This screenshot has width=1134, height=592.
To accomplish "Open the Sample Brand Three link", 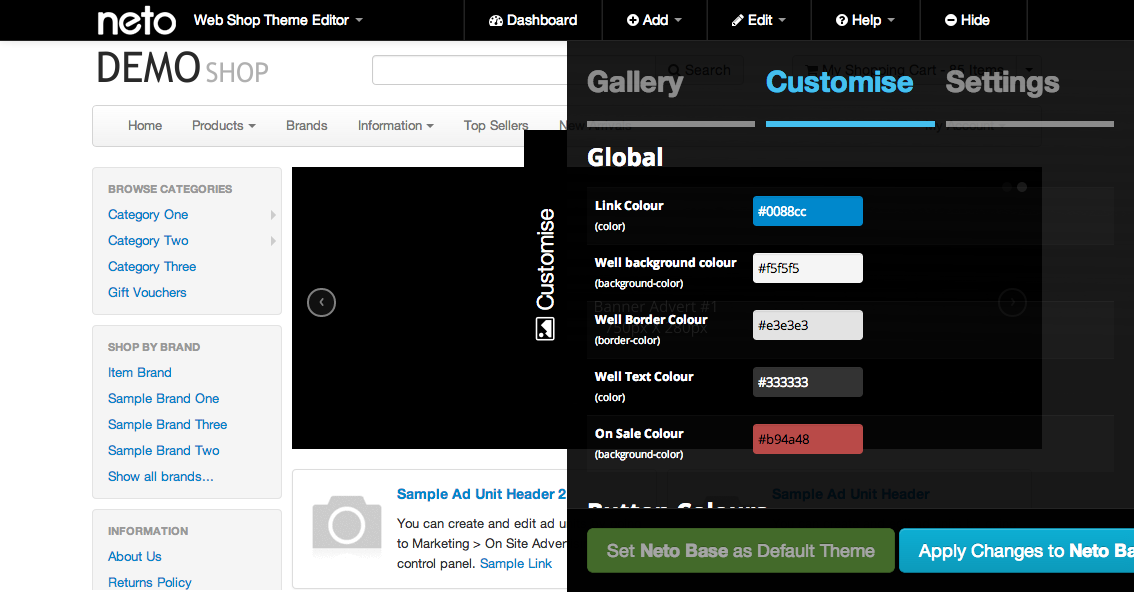I will pos(167,425).
